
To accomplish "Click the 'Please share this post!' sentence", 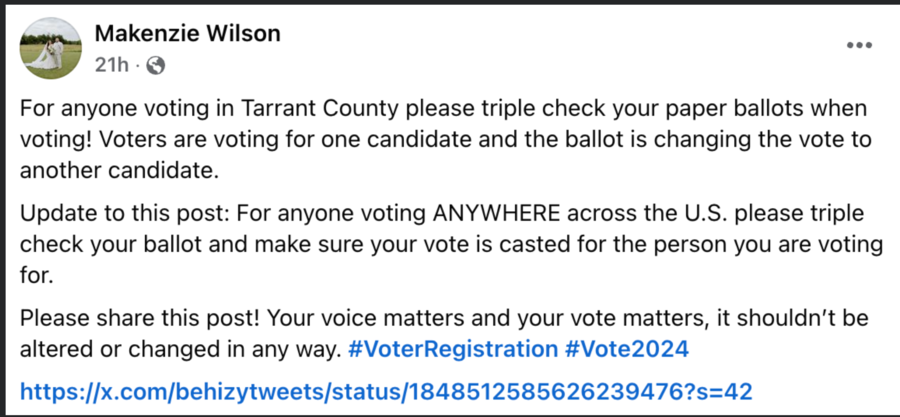I will click(141, 318).
